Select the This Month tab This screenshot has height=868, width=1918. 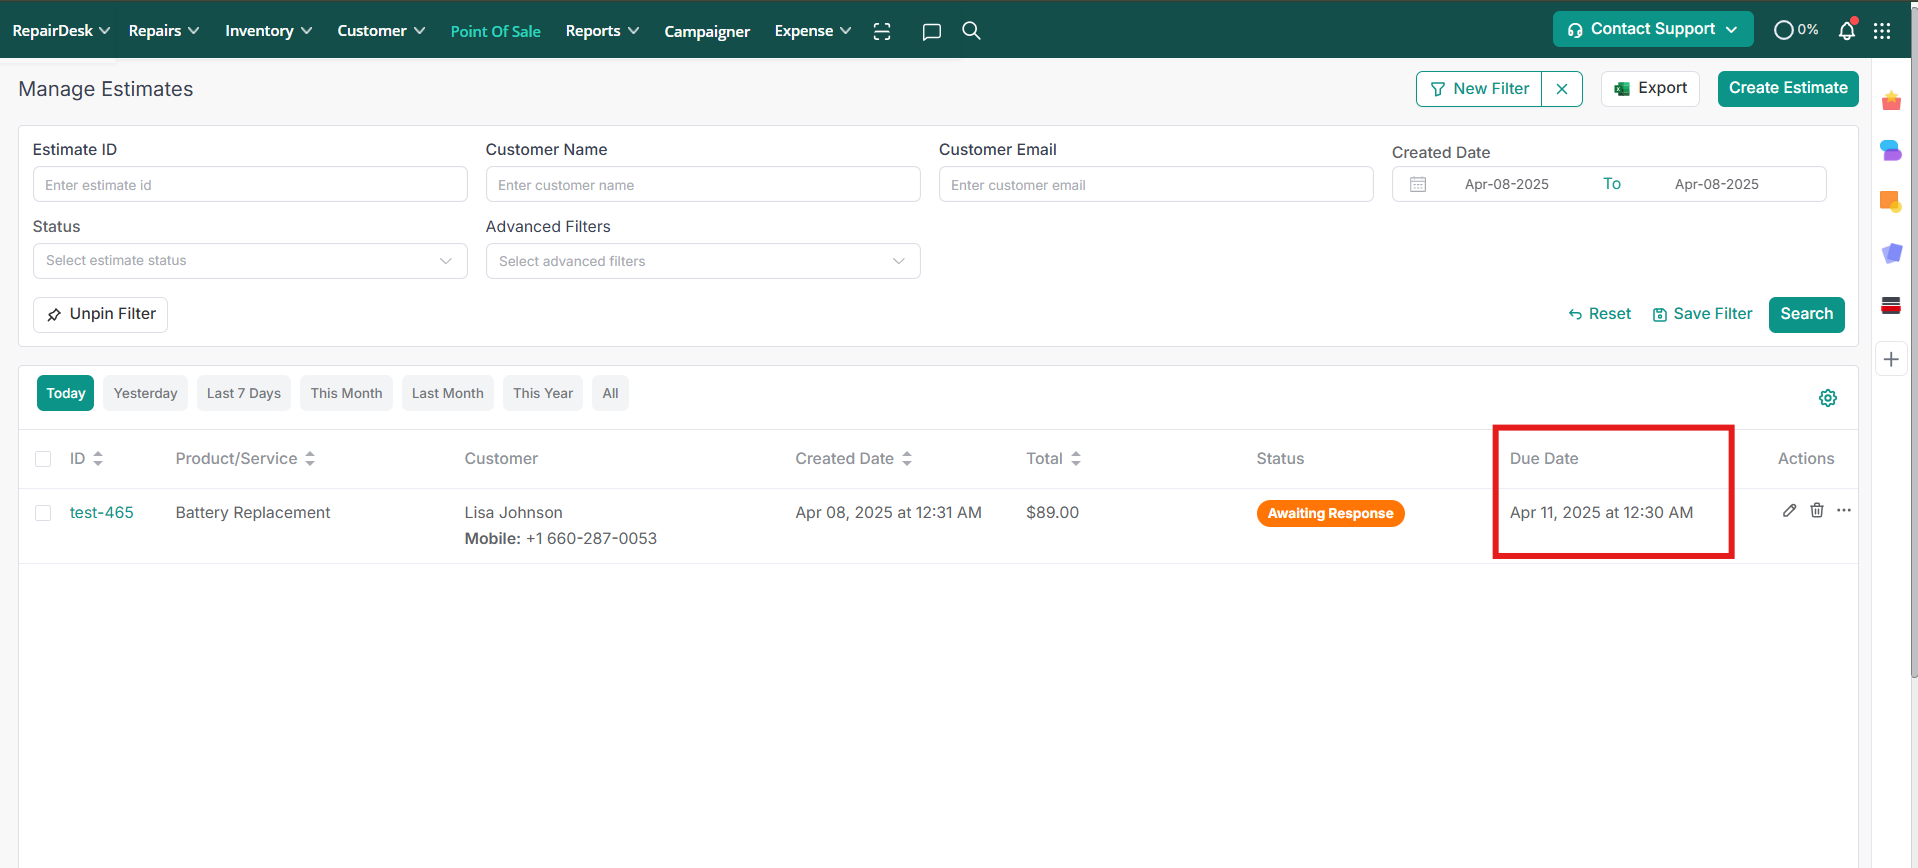click(346, 393)
